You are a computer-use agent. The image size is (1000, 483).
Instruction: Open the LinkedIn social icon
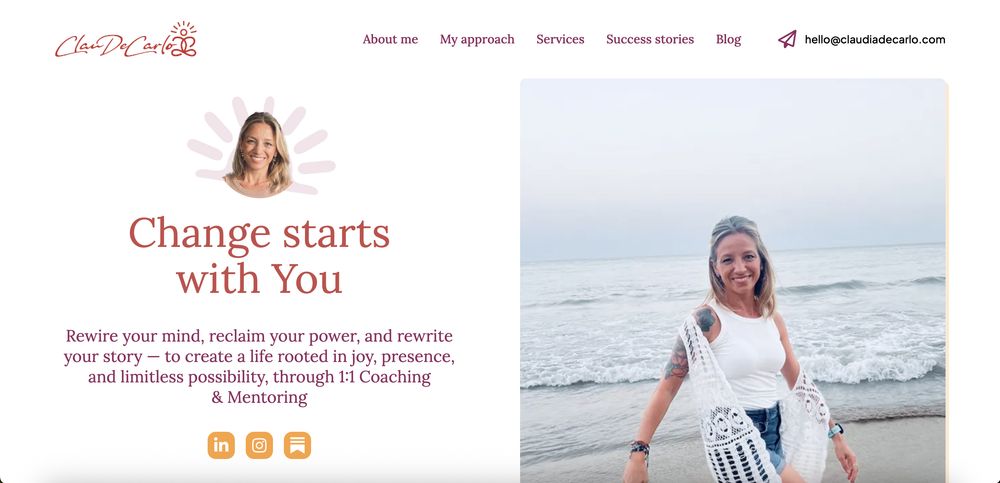click(221, 445)
